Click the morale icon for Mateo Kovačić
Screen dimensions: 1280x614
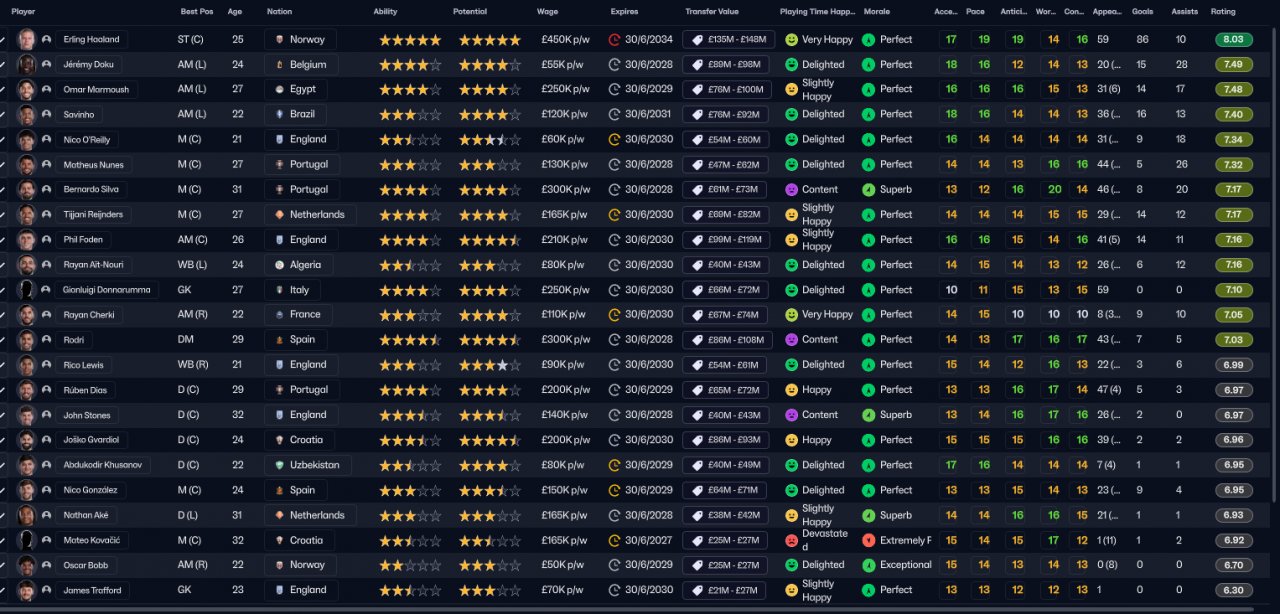coord(868,540)
